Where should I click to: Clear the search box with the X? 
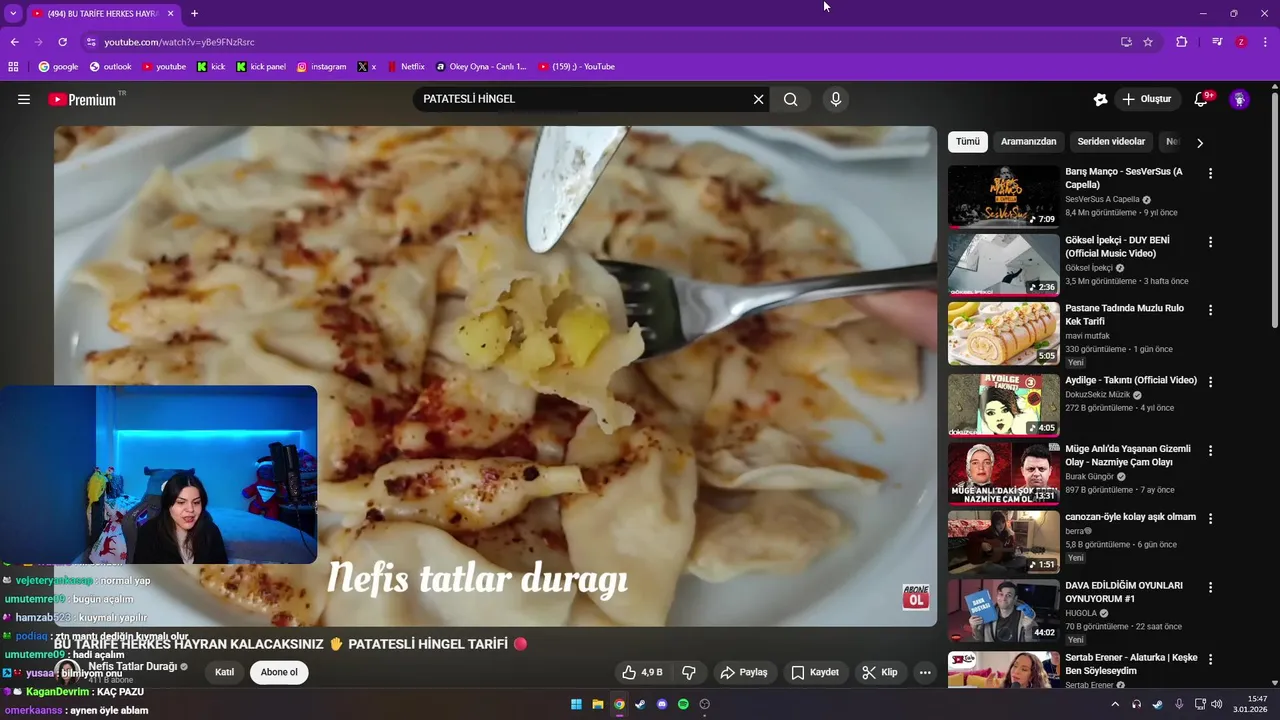pyautogui.click(x=758, y=99)
